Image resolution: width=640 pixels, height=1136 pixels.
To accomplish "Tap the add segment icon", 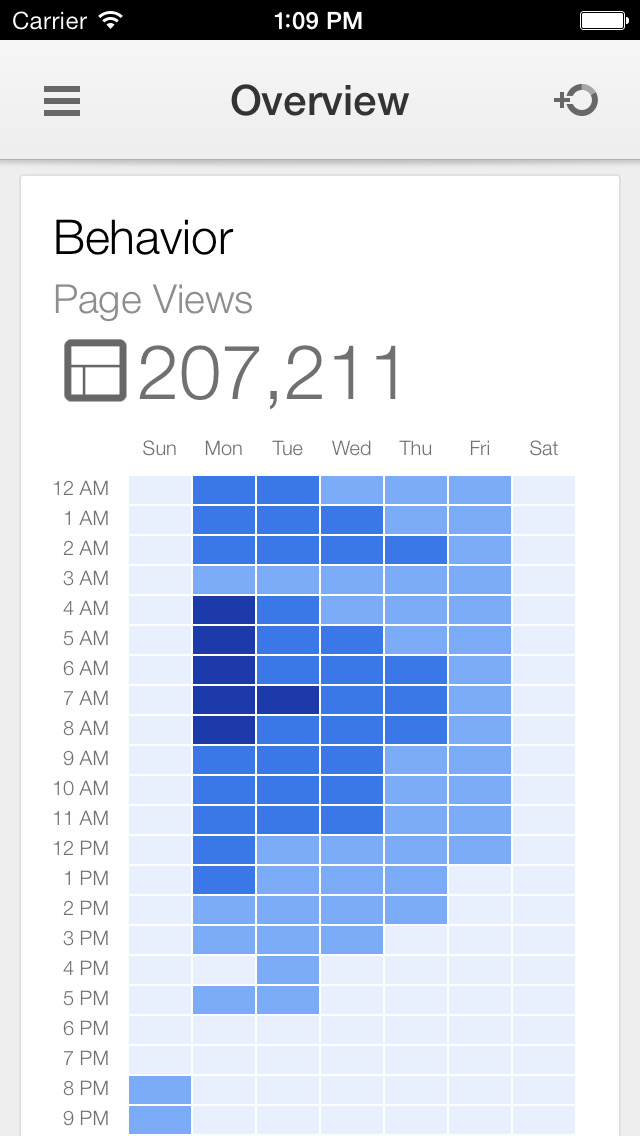I will [576, 100].
